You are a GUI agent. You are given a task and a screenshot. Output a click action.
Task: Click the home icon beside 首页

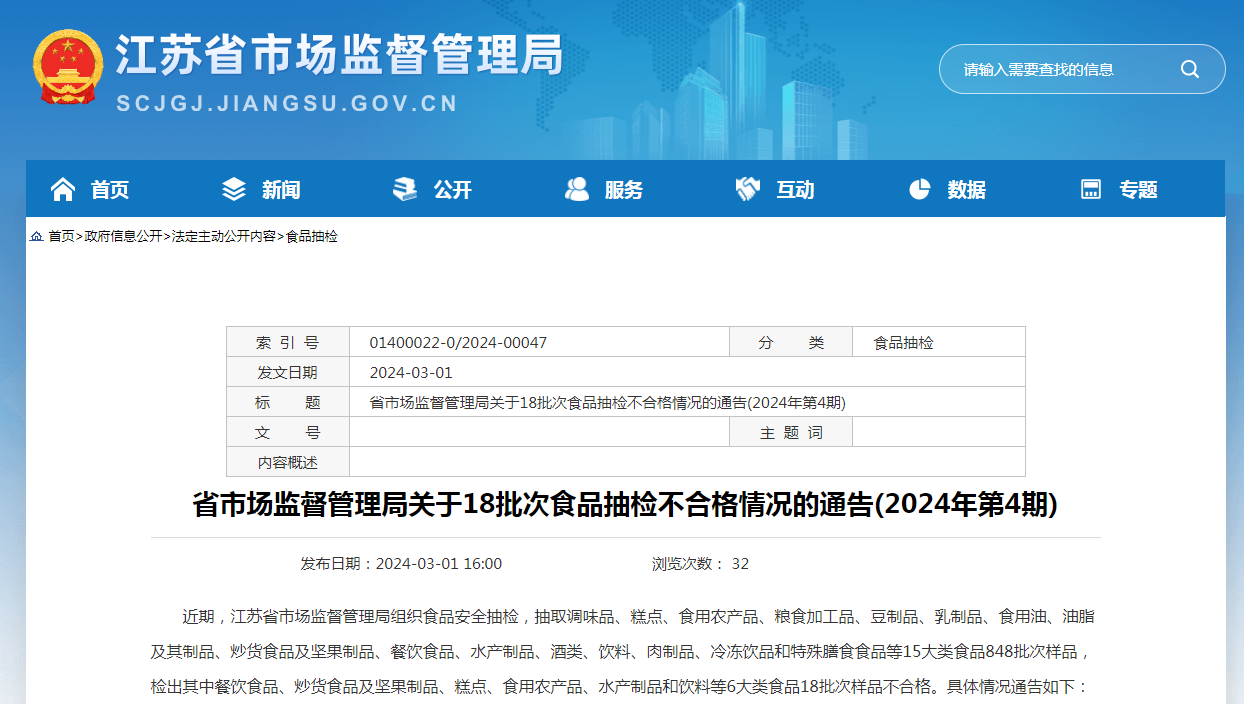coord(63,189)
